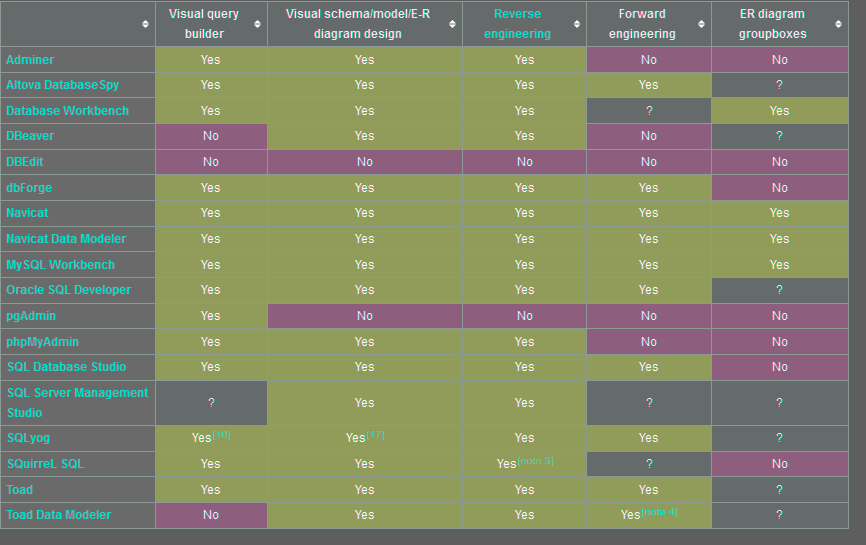Screen dimensions: 866x545
Task: Open the Database Workbench link
Action: 67,111
